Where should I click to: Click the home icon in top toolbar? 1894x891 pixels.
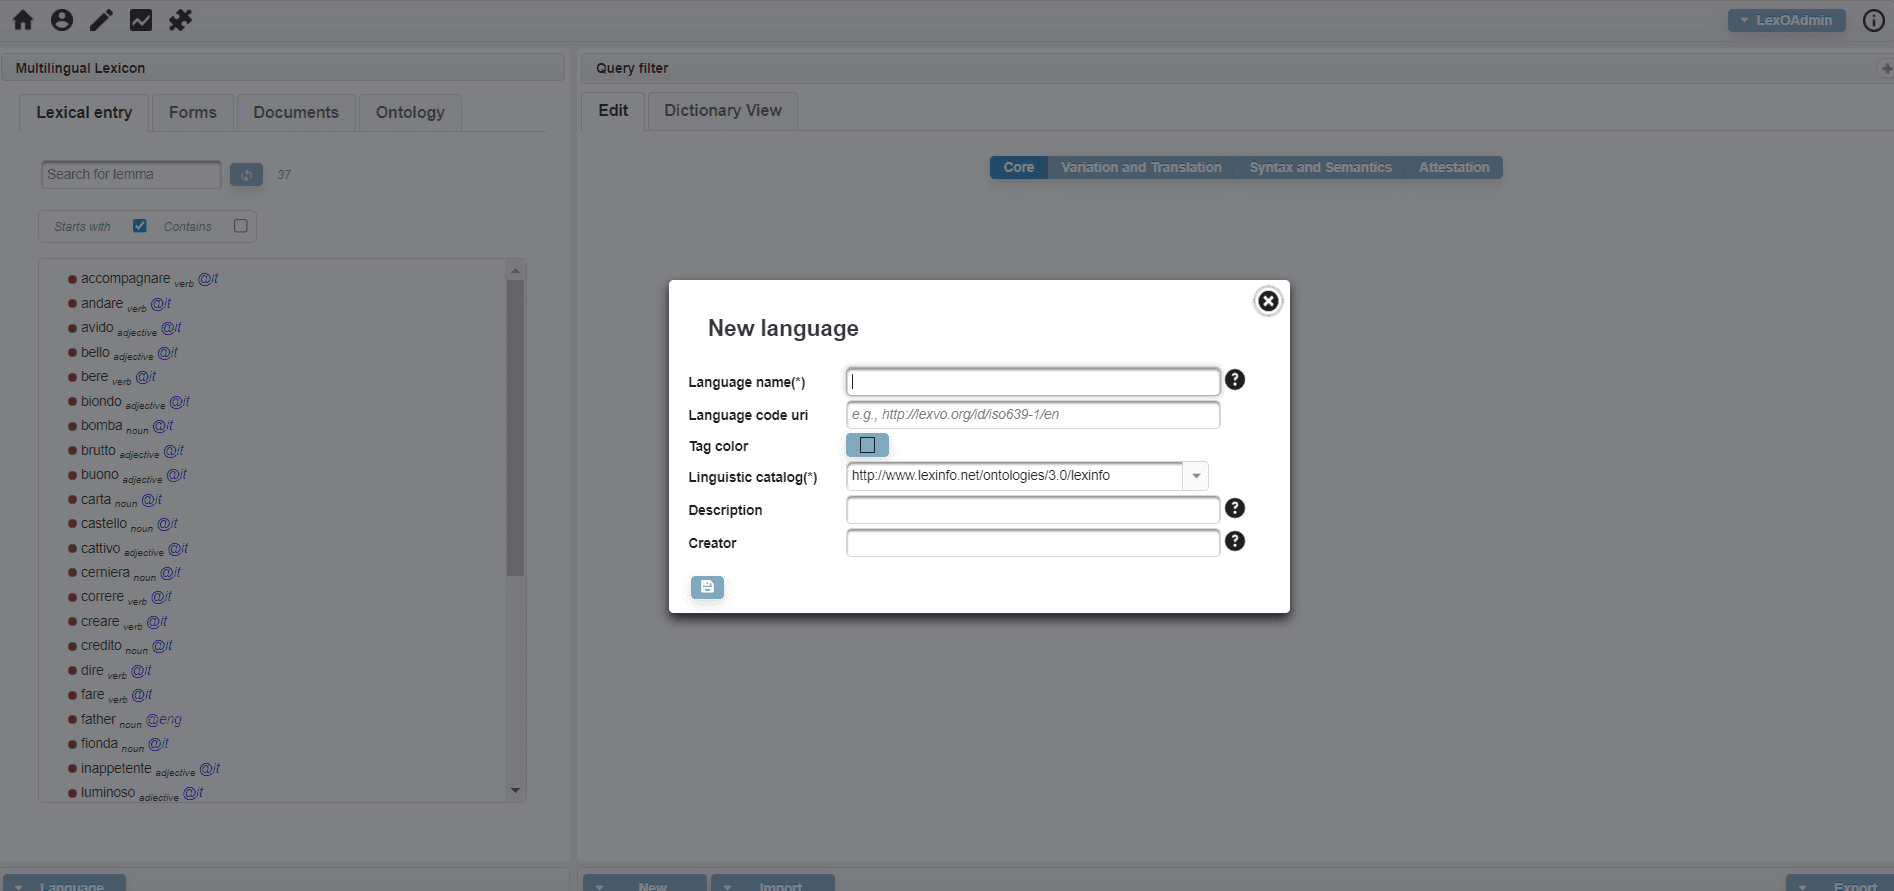22,20
